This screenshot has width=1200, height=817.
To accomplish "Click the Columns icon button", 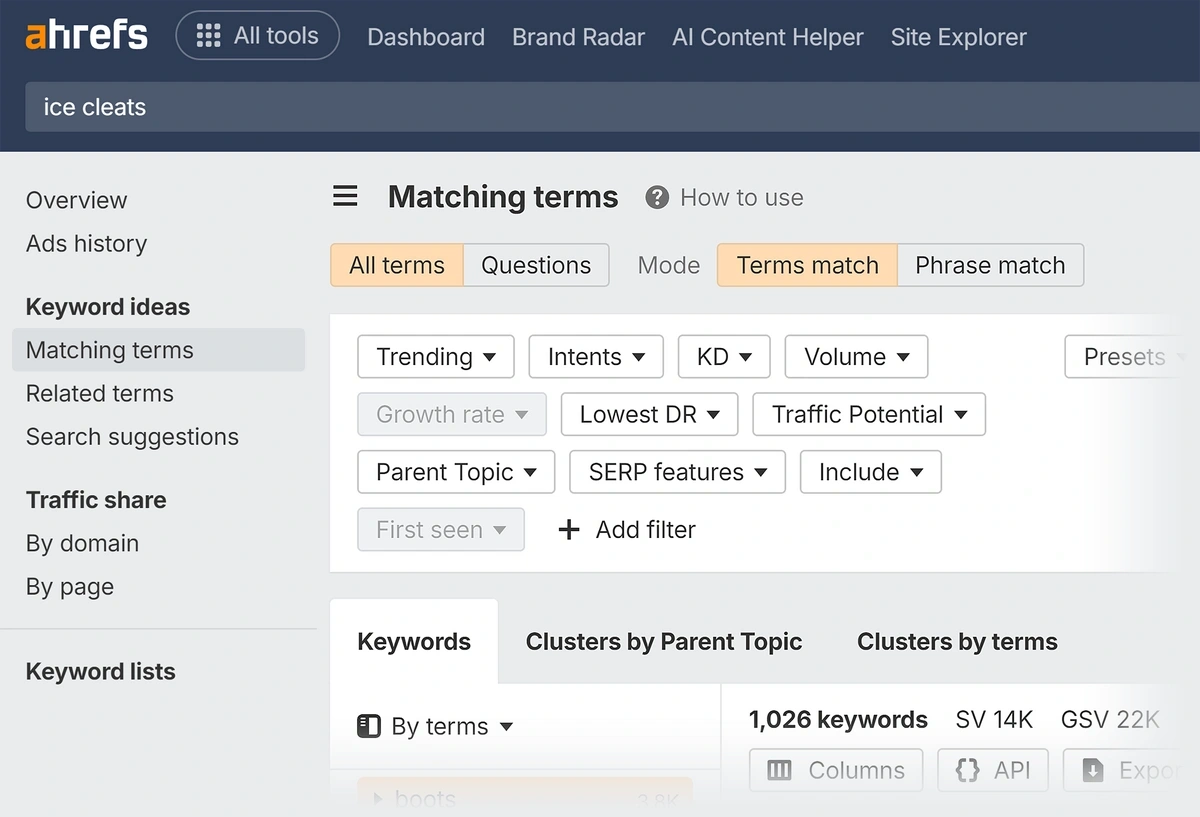I will click(x=836, y=770).
